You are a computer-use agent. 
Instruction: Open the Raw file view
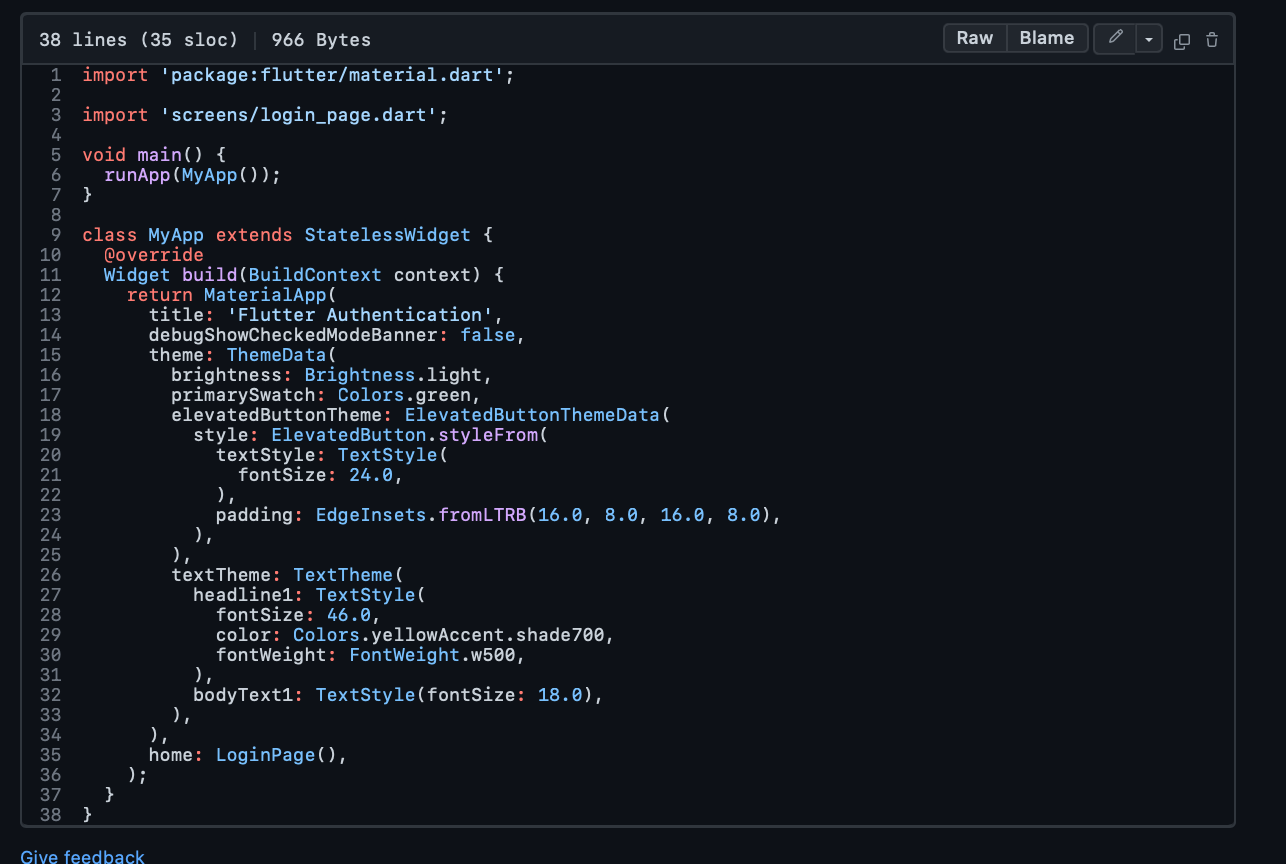(974, 38)
